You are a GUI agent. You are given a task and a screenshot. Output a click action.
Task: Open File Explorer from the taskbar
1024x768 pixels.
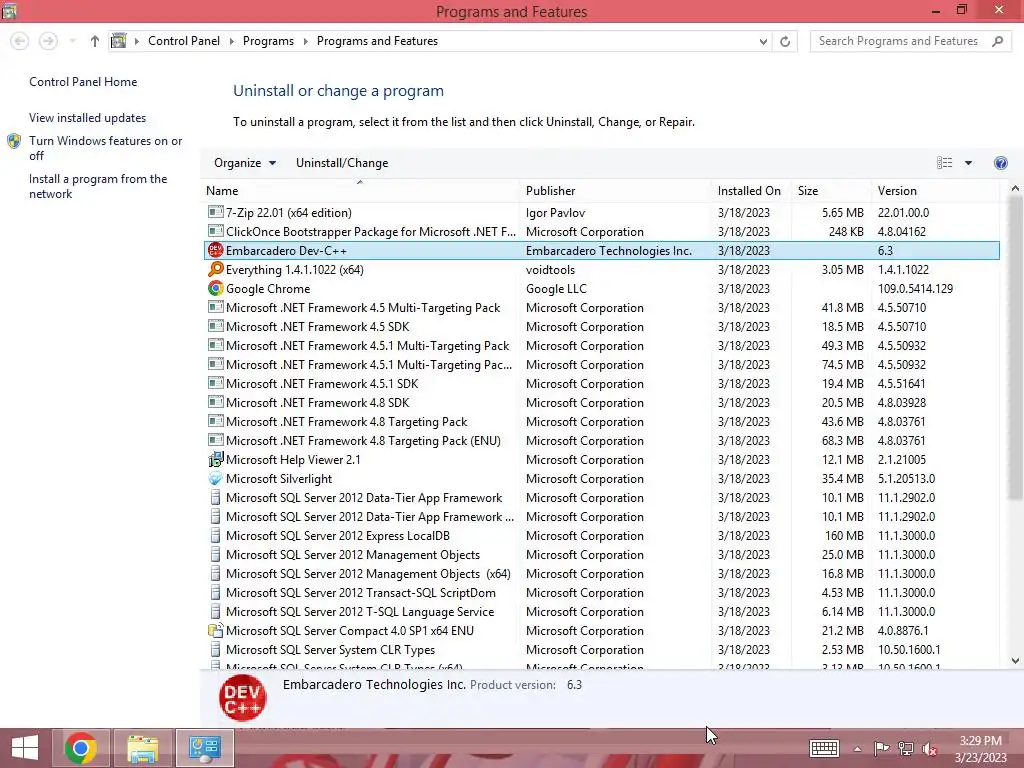tap(142, 748)
